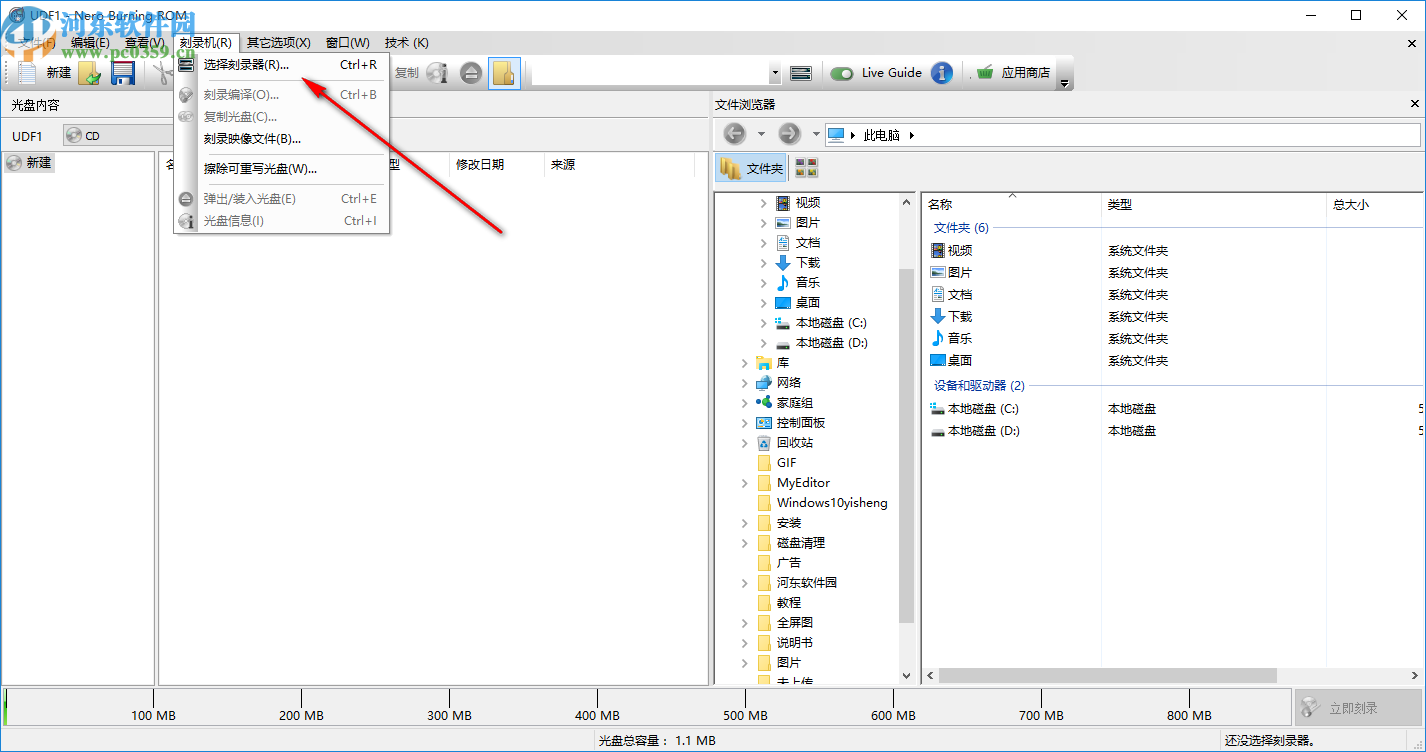
Task: Close the 文件浏览器 panel
Action: (x=1415, y=104)
